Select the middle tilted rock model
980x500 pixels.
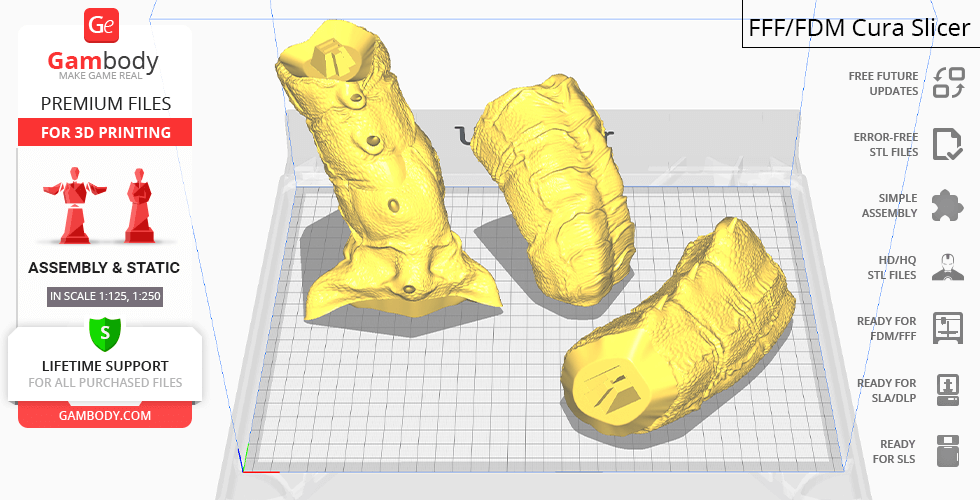tap(552, 191)
